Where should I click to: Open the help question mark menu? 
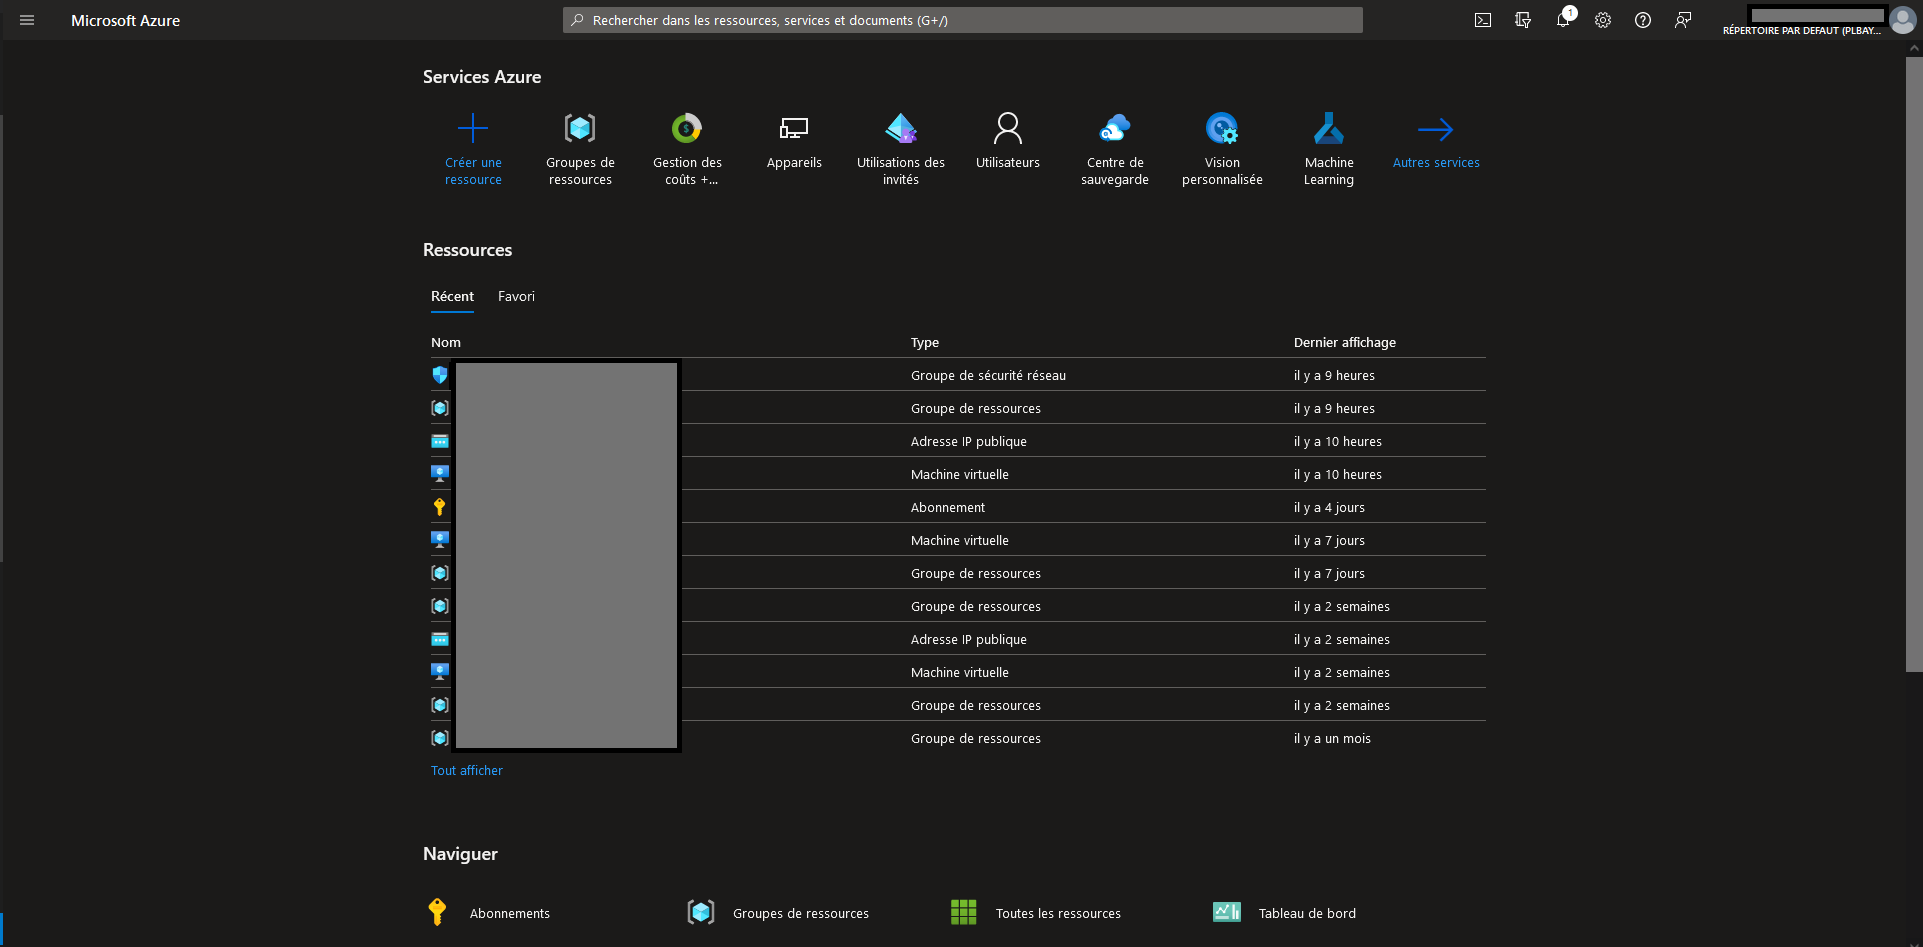point(1643,20)
